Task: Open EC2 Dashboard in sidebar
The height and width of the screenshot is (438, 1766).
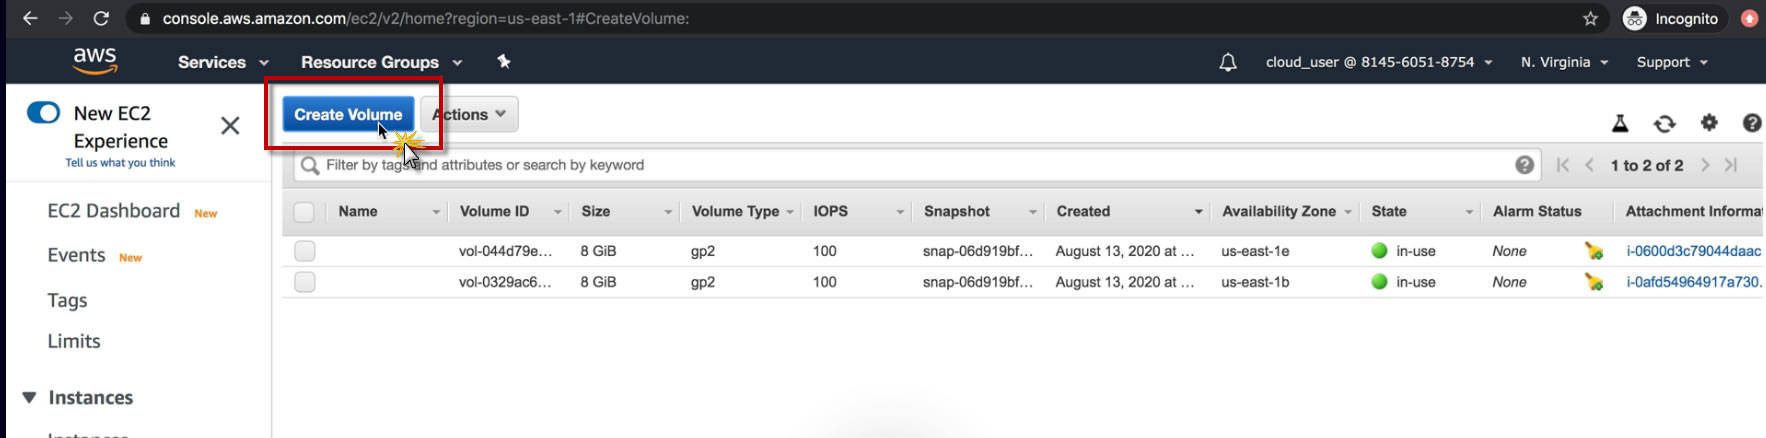Action: [x=113, y=211]
